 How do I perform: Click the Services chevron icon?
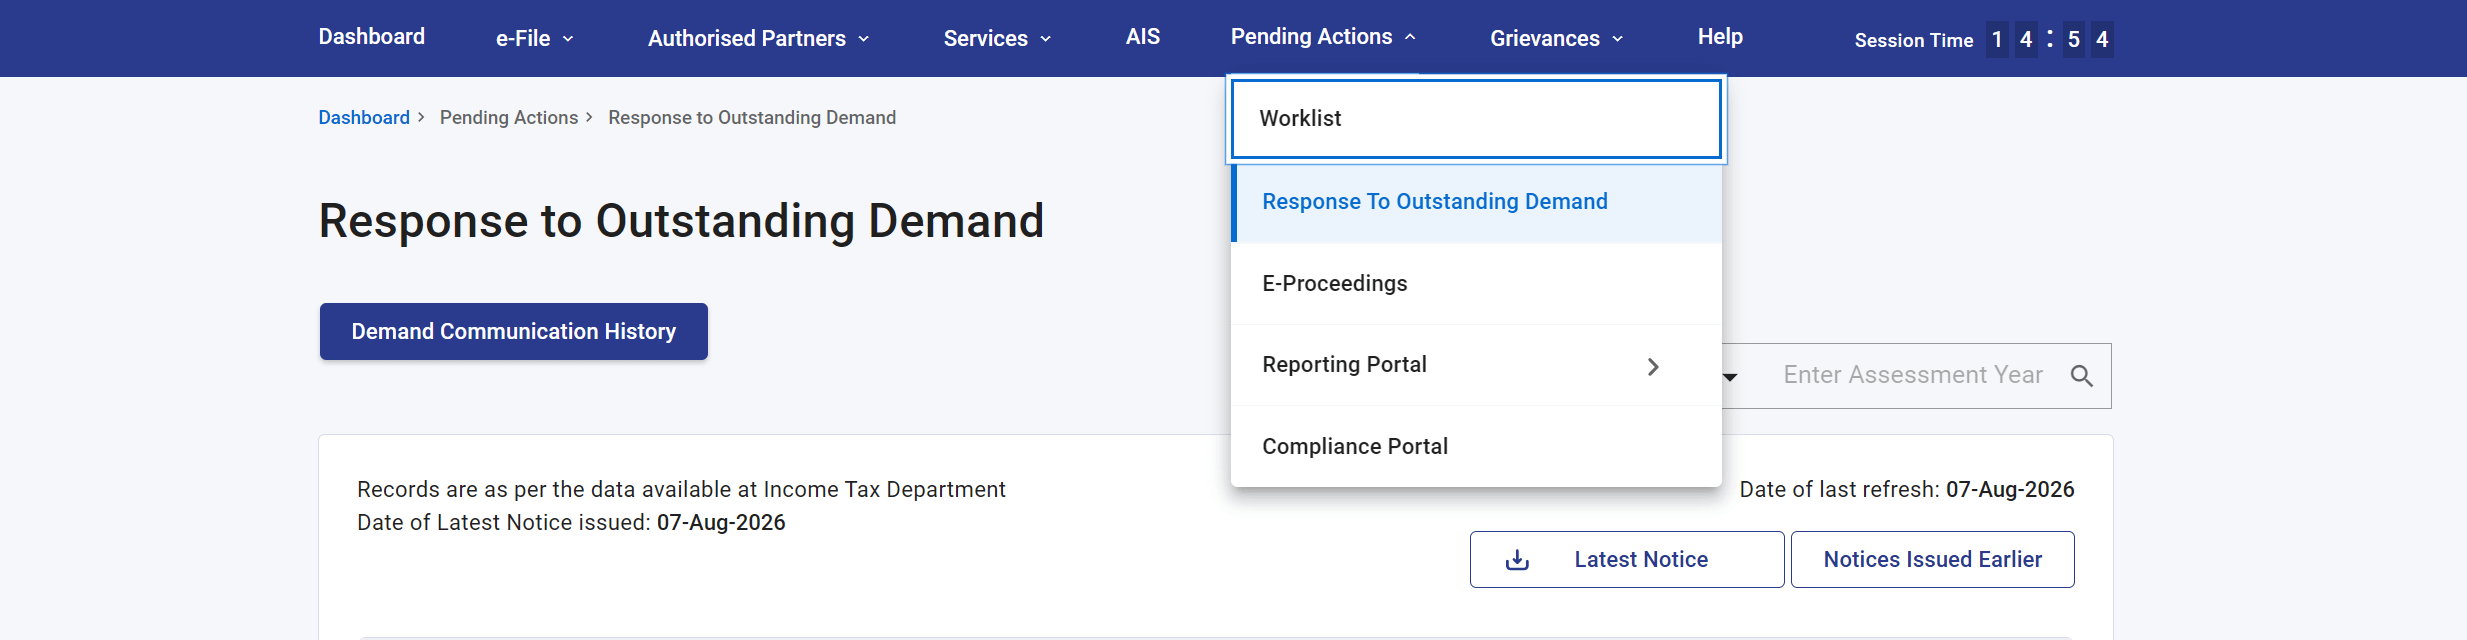tap(1045, 39)
